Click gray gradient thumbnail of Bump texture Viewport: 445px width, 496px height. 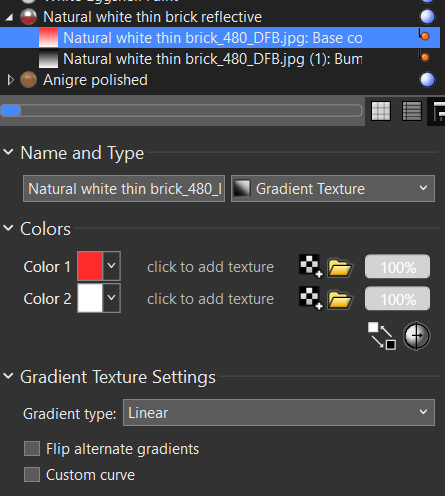pyautogui.click(x=48, y=59)
